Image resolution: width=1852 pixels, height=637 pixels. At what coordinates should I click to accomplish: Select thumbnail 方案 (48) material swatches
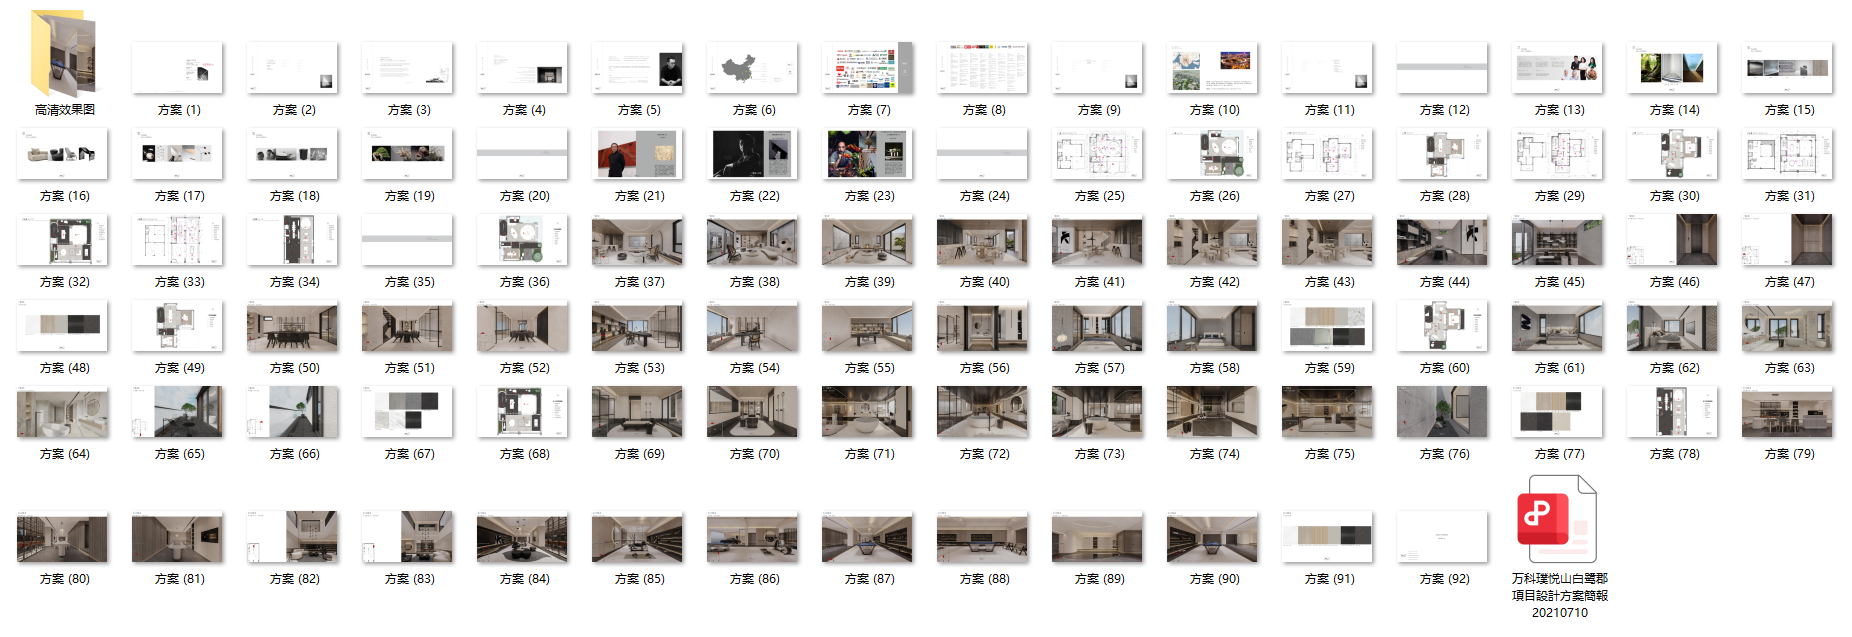[62, 326]
